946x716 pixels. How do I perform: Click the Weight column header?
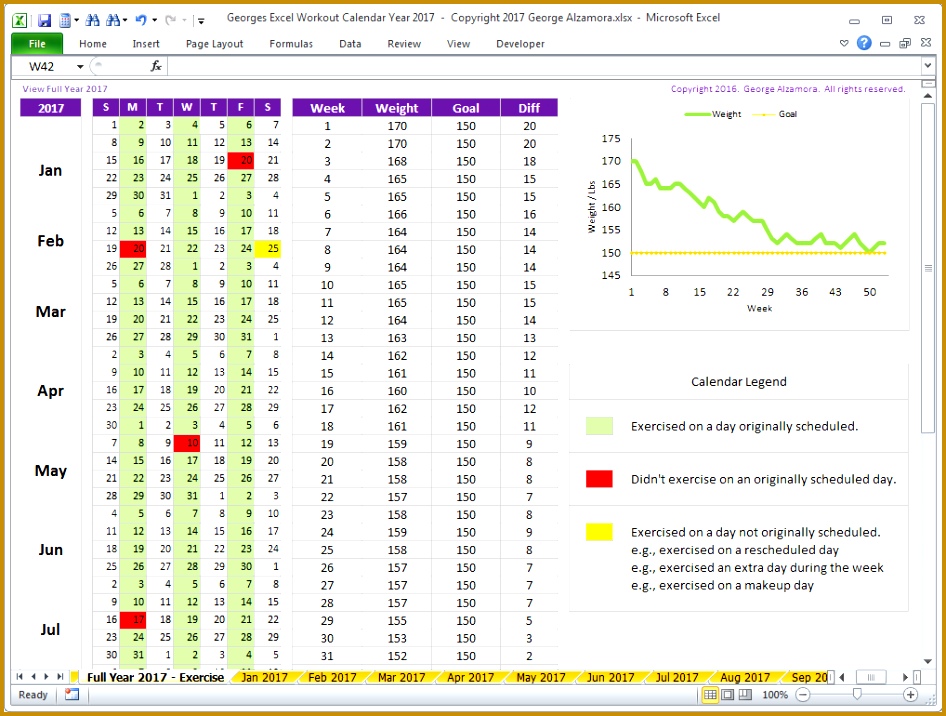[396, 108]
